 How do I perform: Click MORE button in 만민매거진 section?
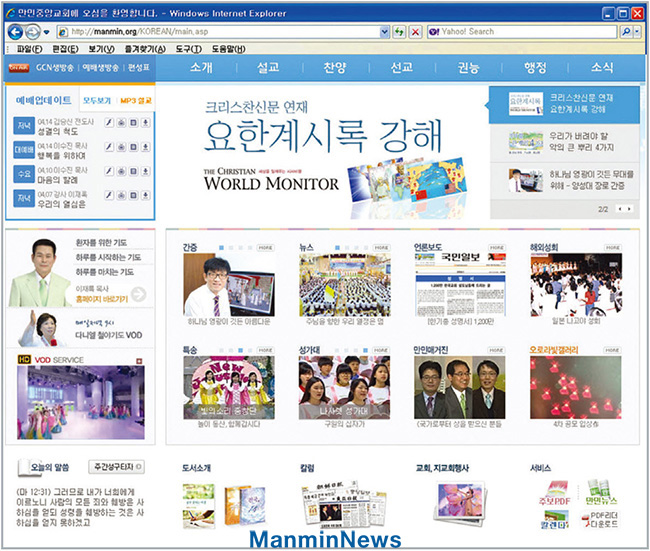496,350
